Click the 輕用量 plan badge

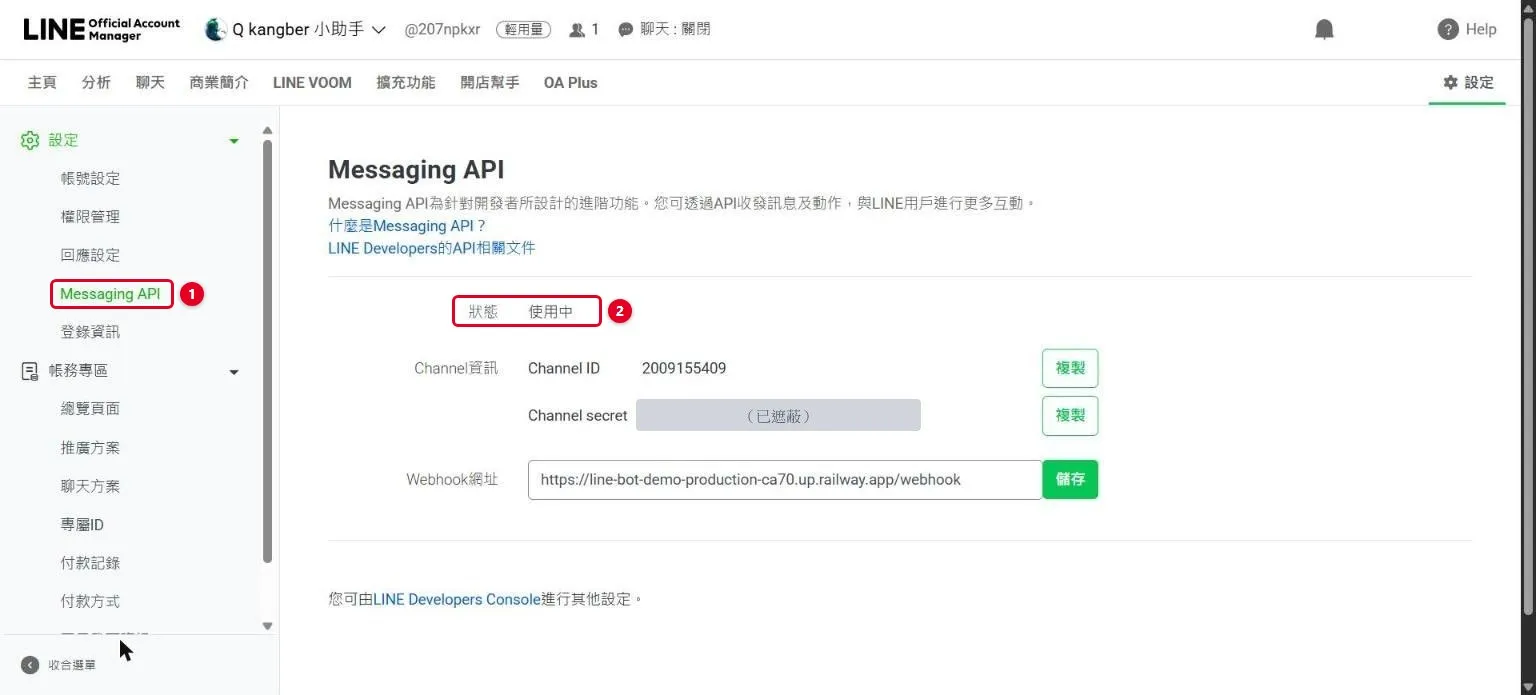click(x=523, y=30)
